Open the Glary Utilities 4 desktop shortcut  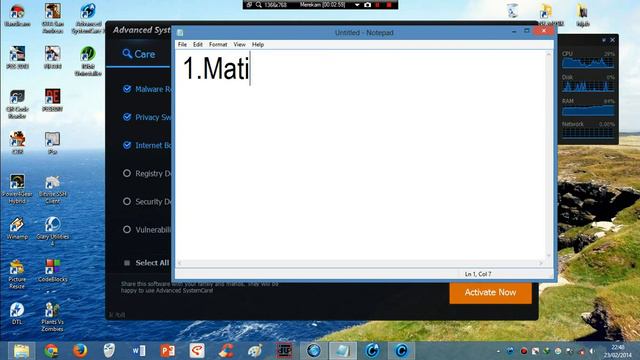tap(52, 231)
